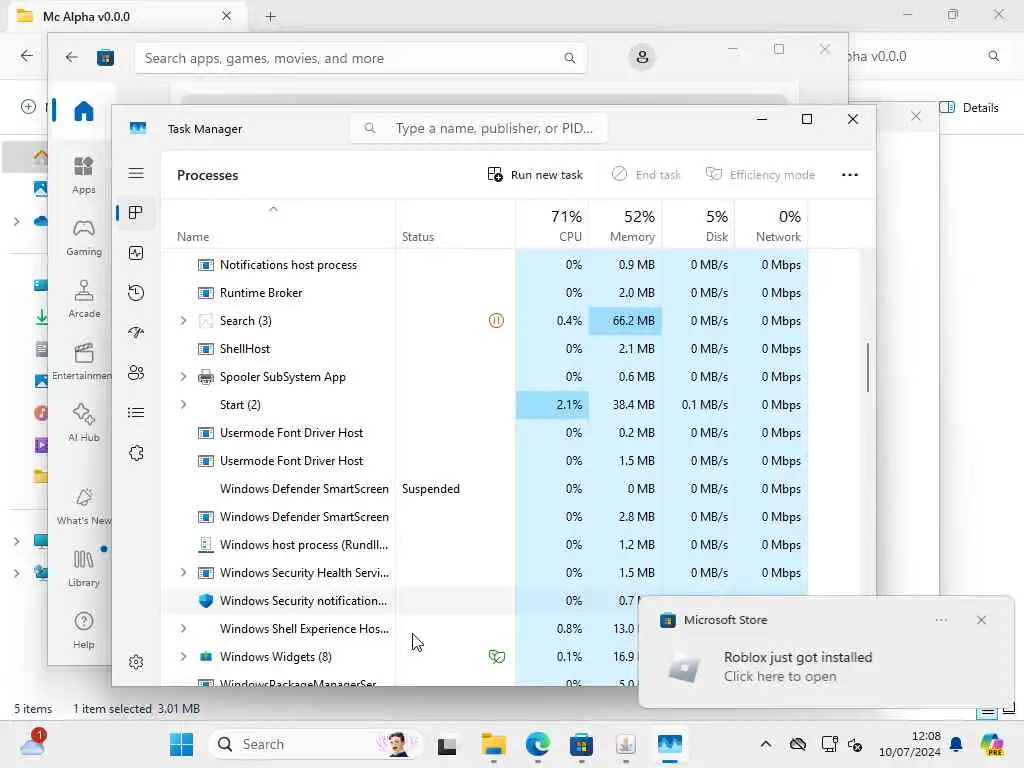Expand Windows Shell Experience Host row
The image size is (1024, 768).
coord(184,629)
